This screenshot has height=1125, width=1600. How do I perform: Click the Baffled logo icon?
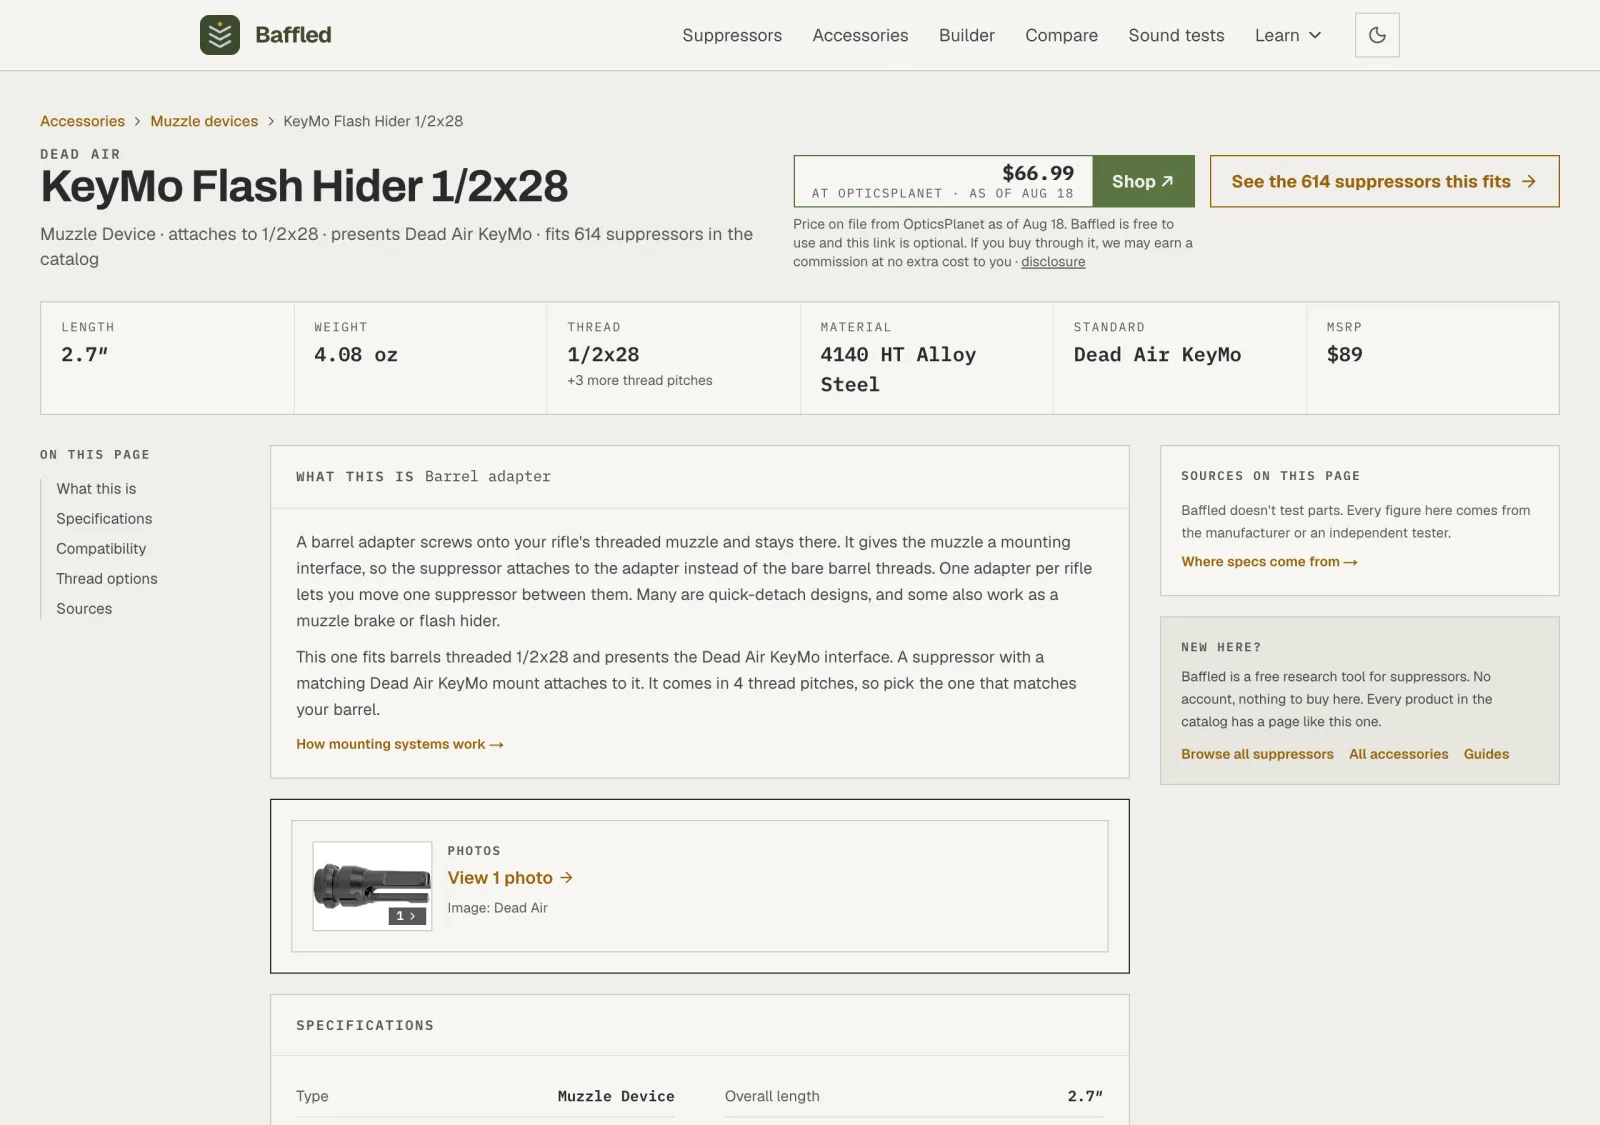[220, 35]
